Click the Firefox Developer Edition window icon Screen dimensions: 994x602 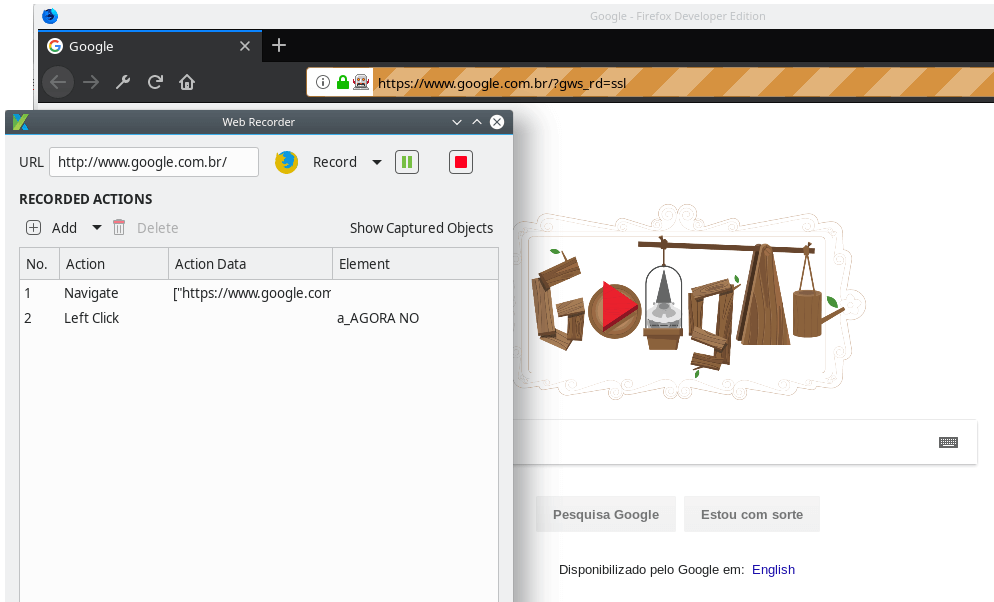[50, 16]
